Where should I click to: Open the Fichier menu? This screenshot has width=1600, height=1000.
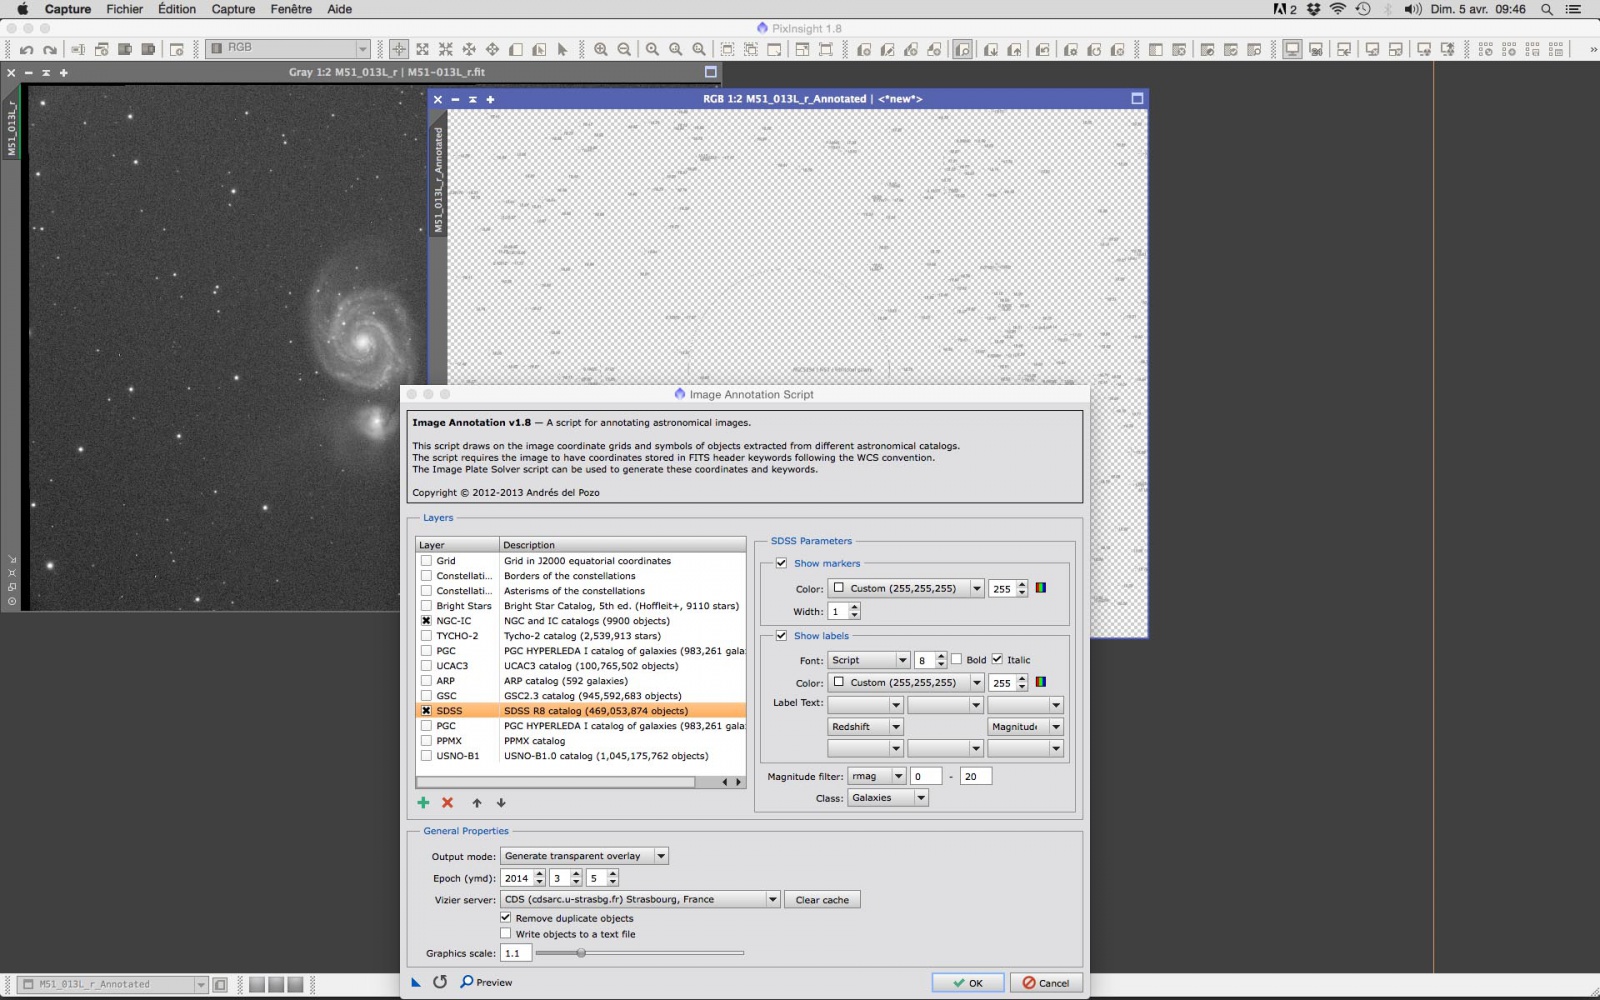(x=125, y=9)
